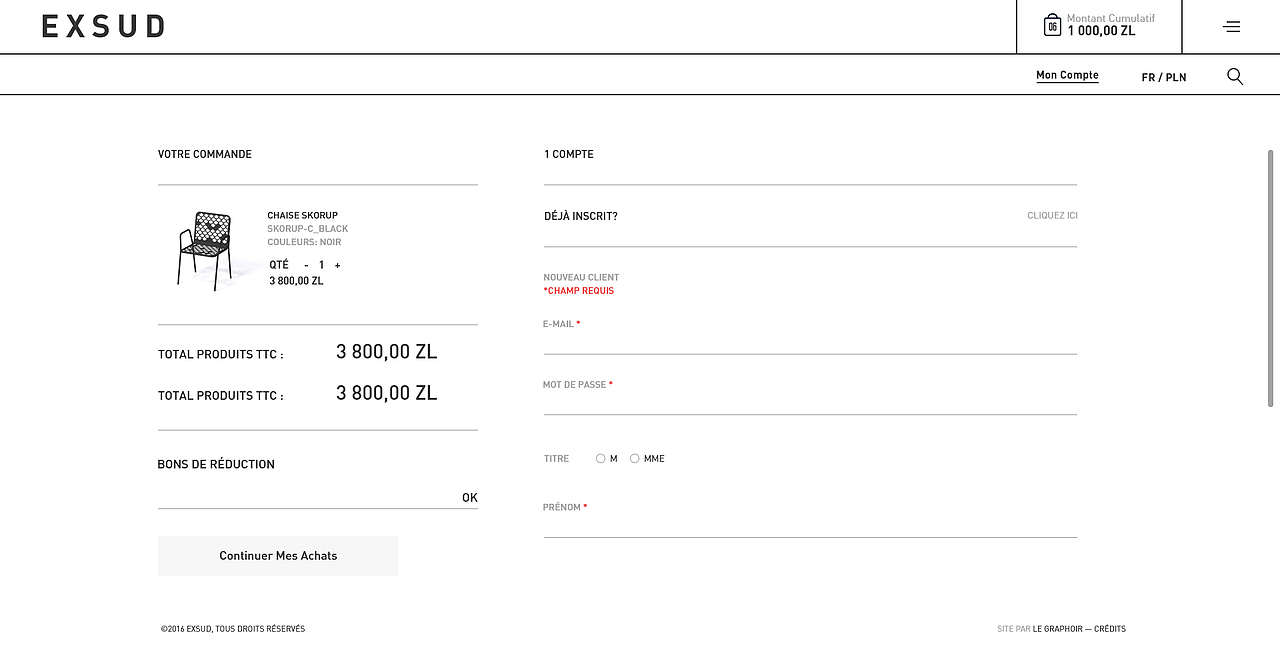1280x653 pixels.
Task: Open Mon Compte menu item
Action: [x=1067, y=75]
